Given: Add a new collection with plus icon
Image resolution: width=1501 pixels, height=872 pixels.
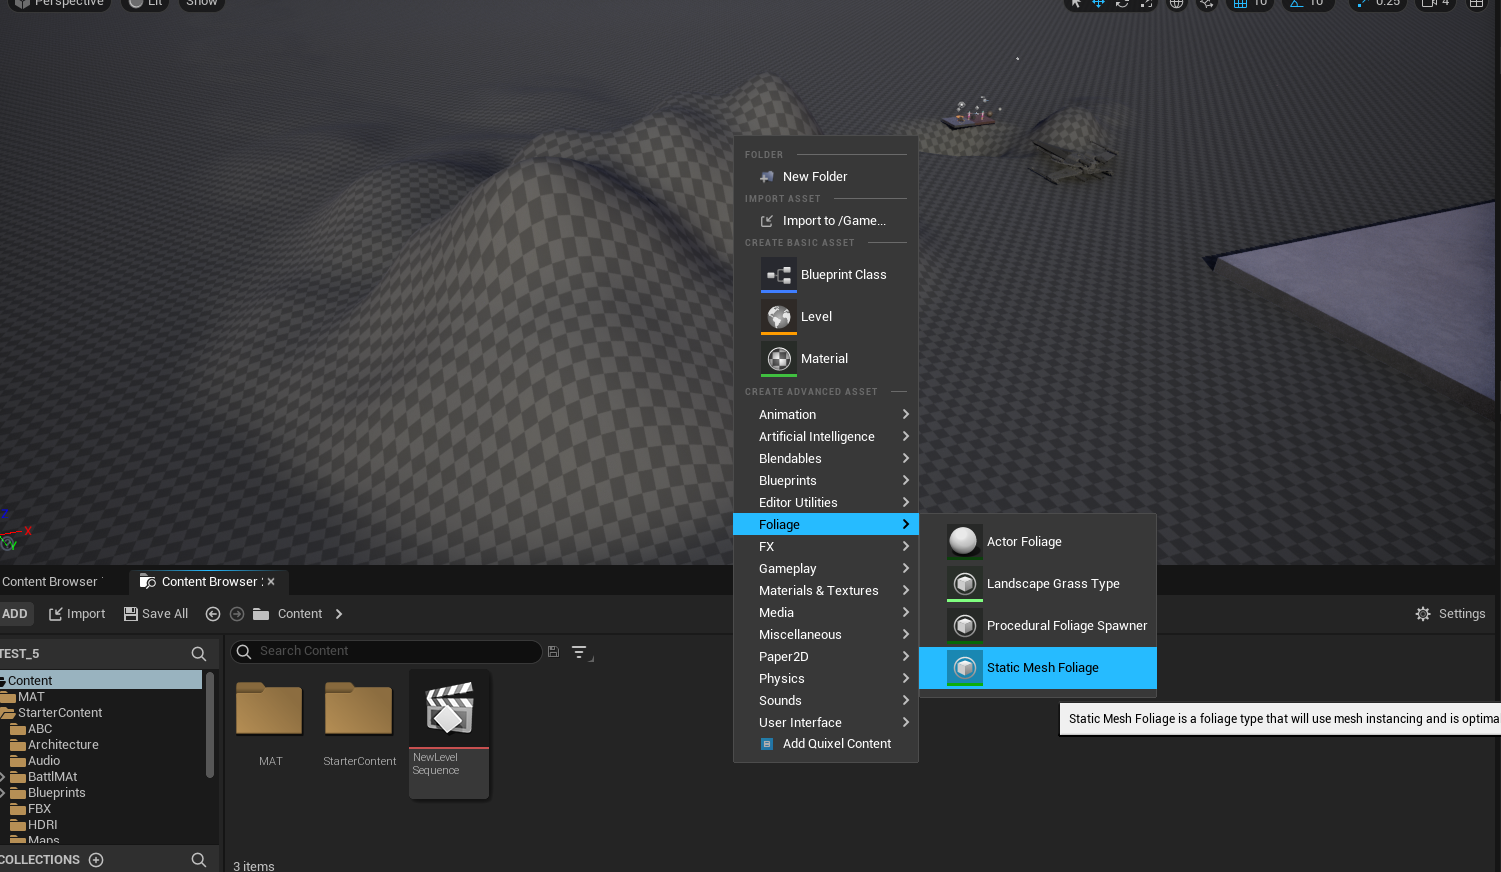Looking at the screenshot, I should point(96,860).
